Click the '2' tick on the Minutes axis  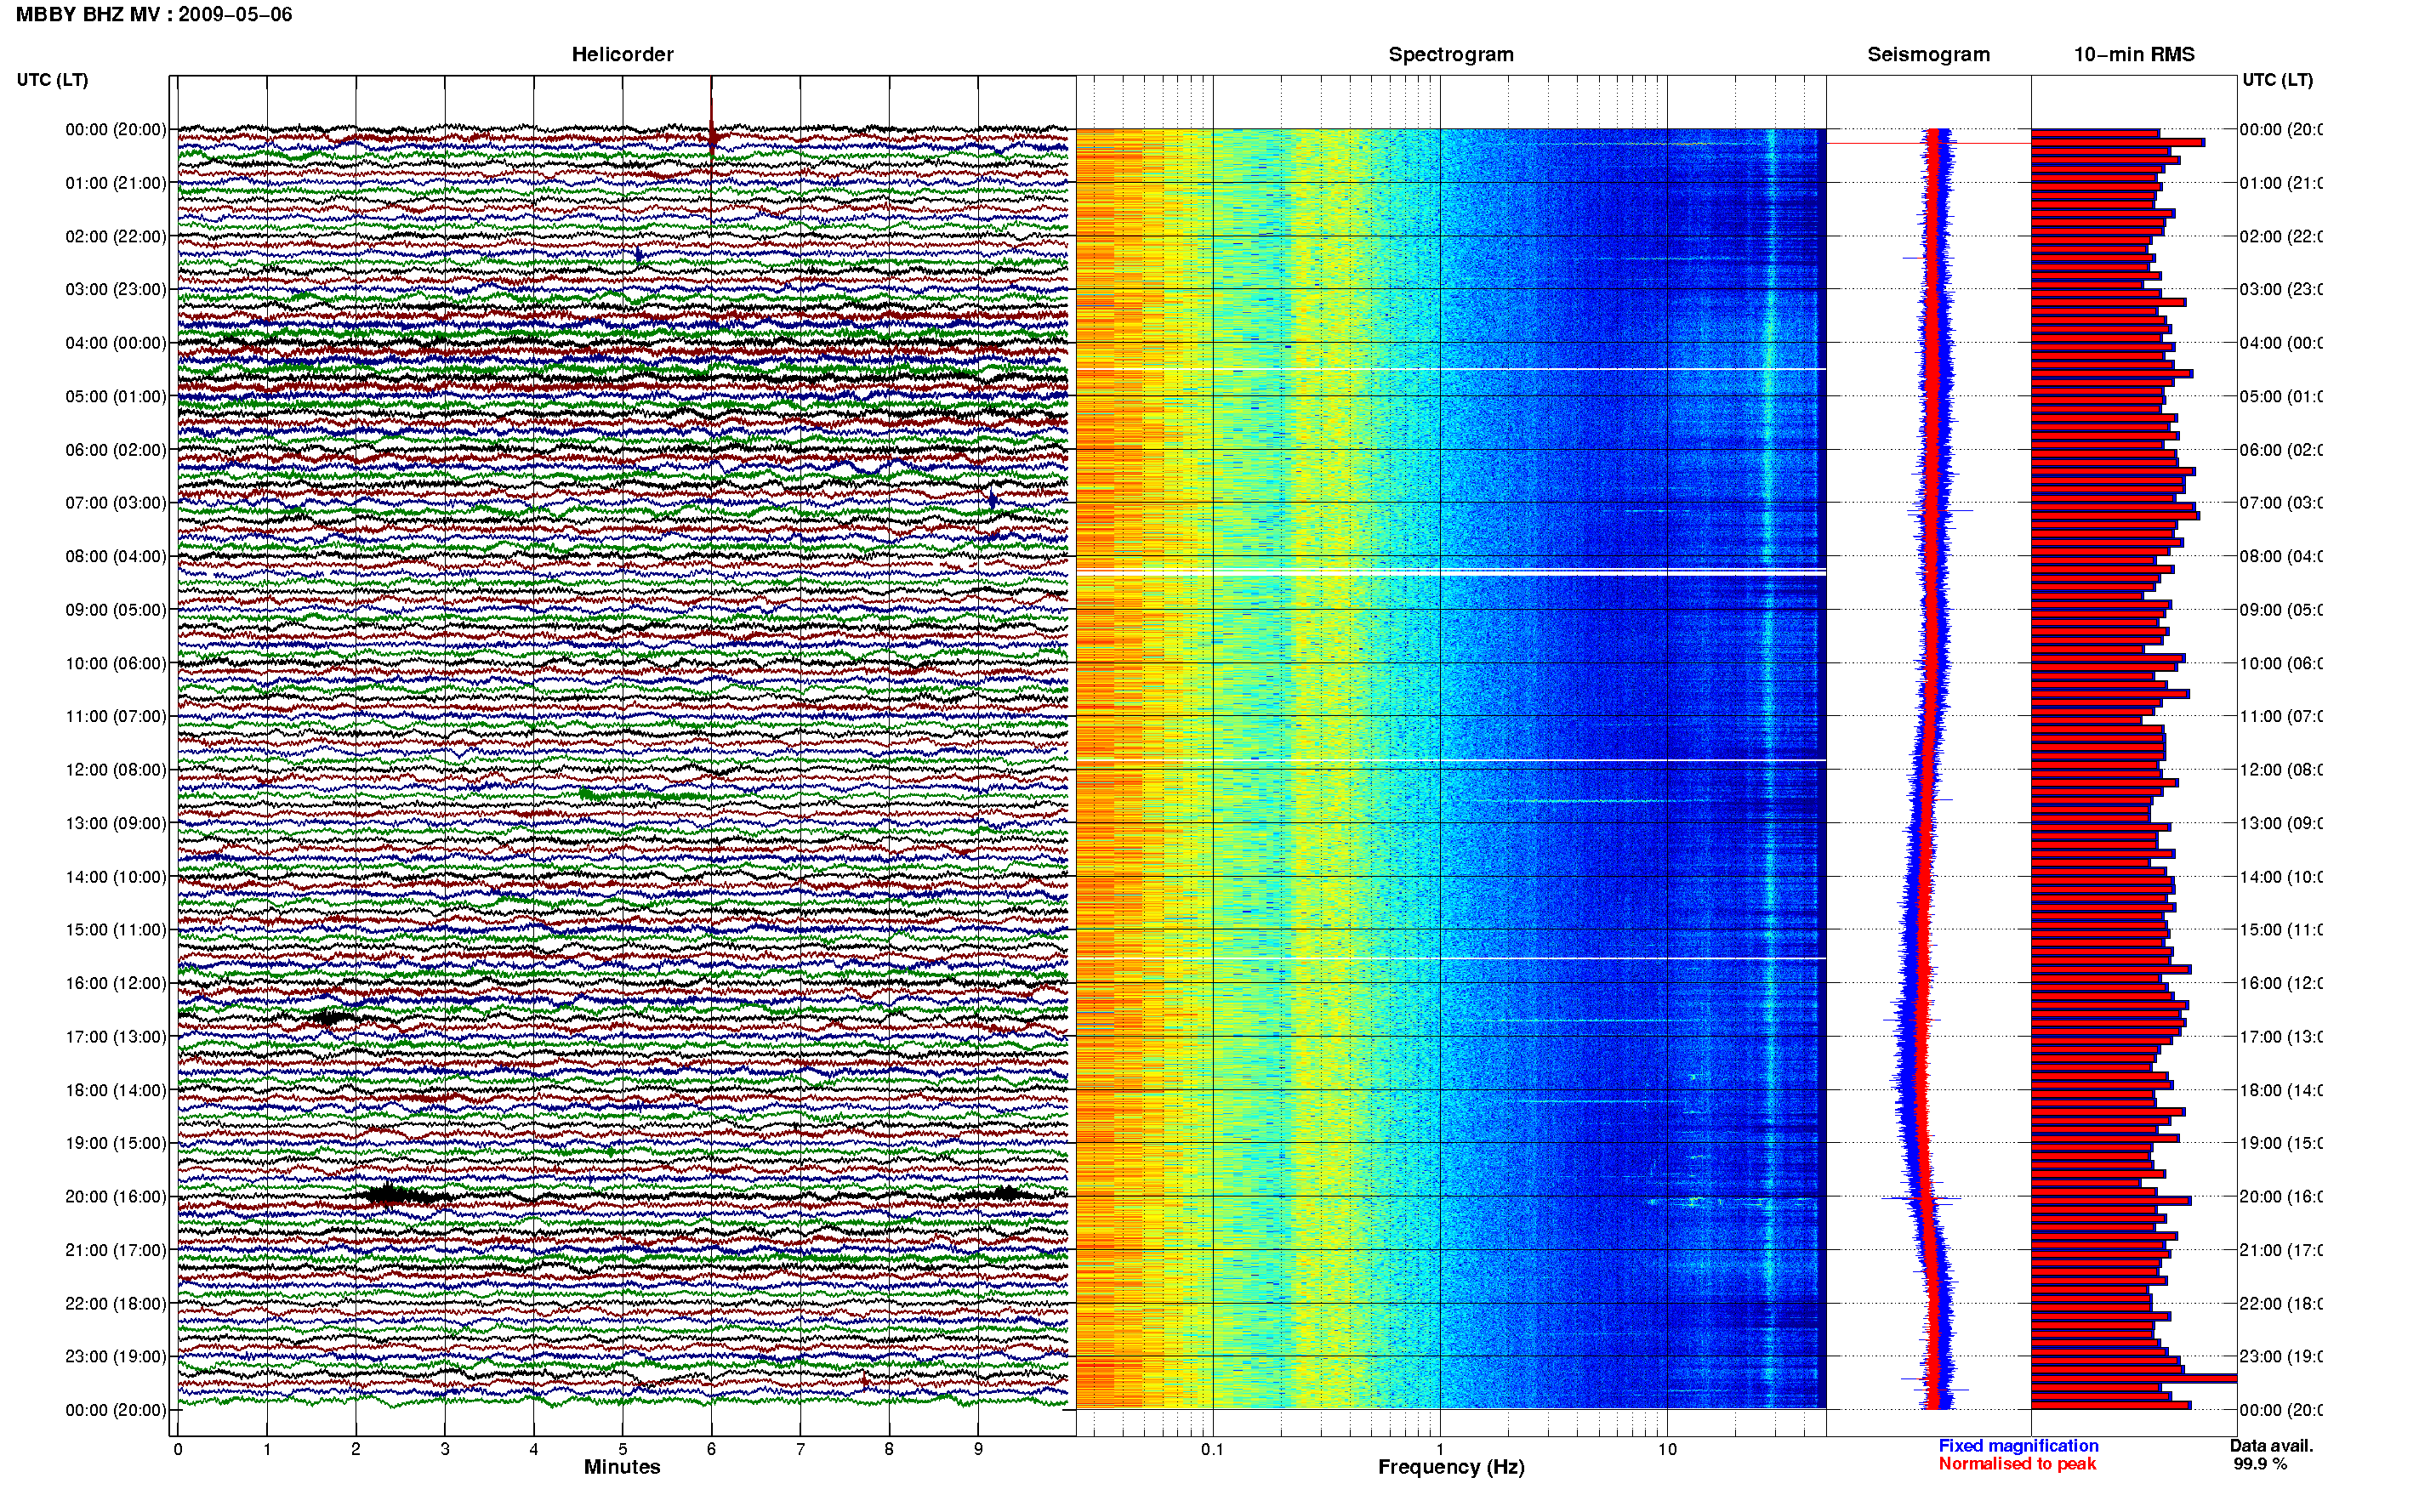pos(356,1450)
